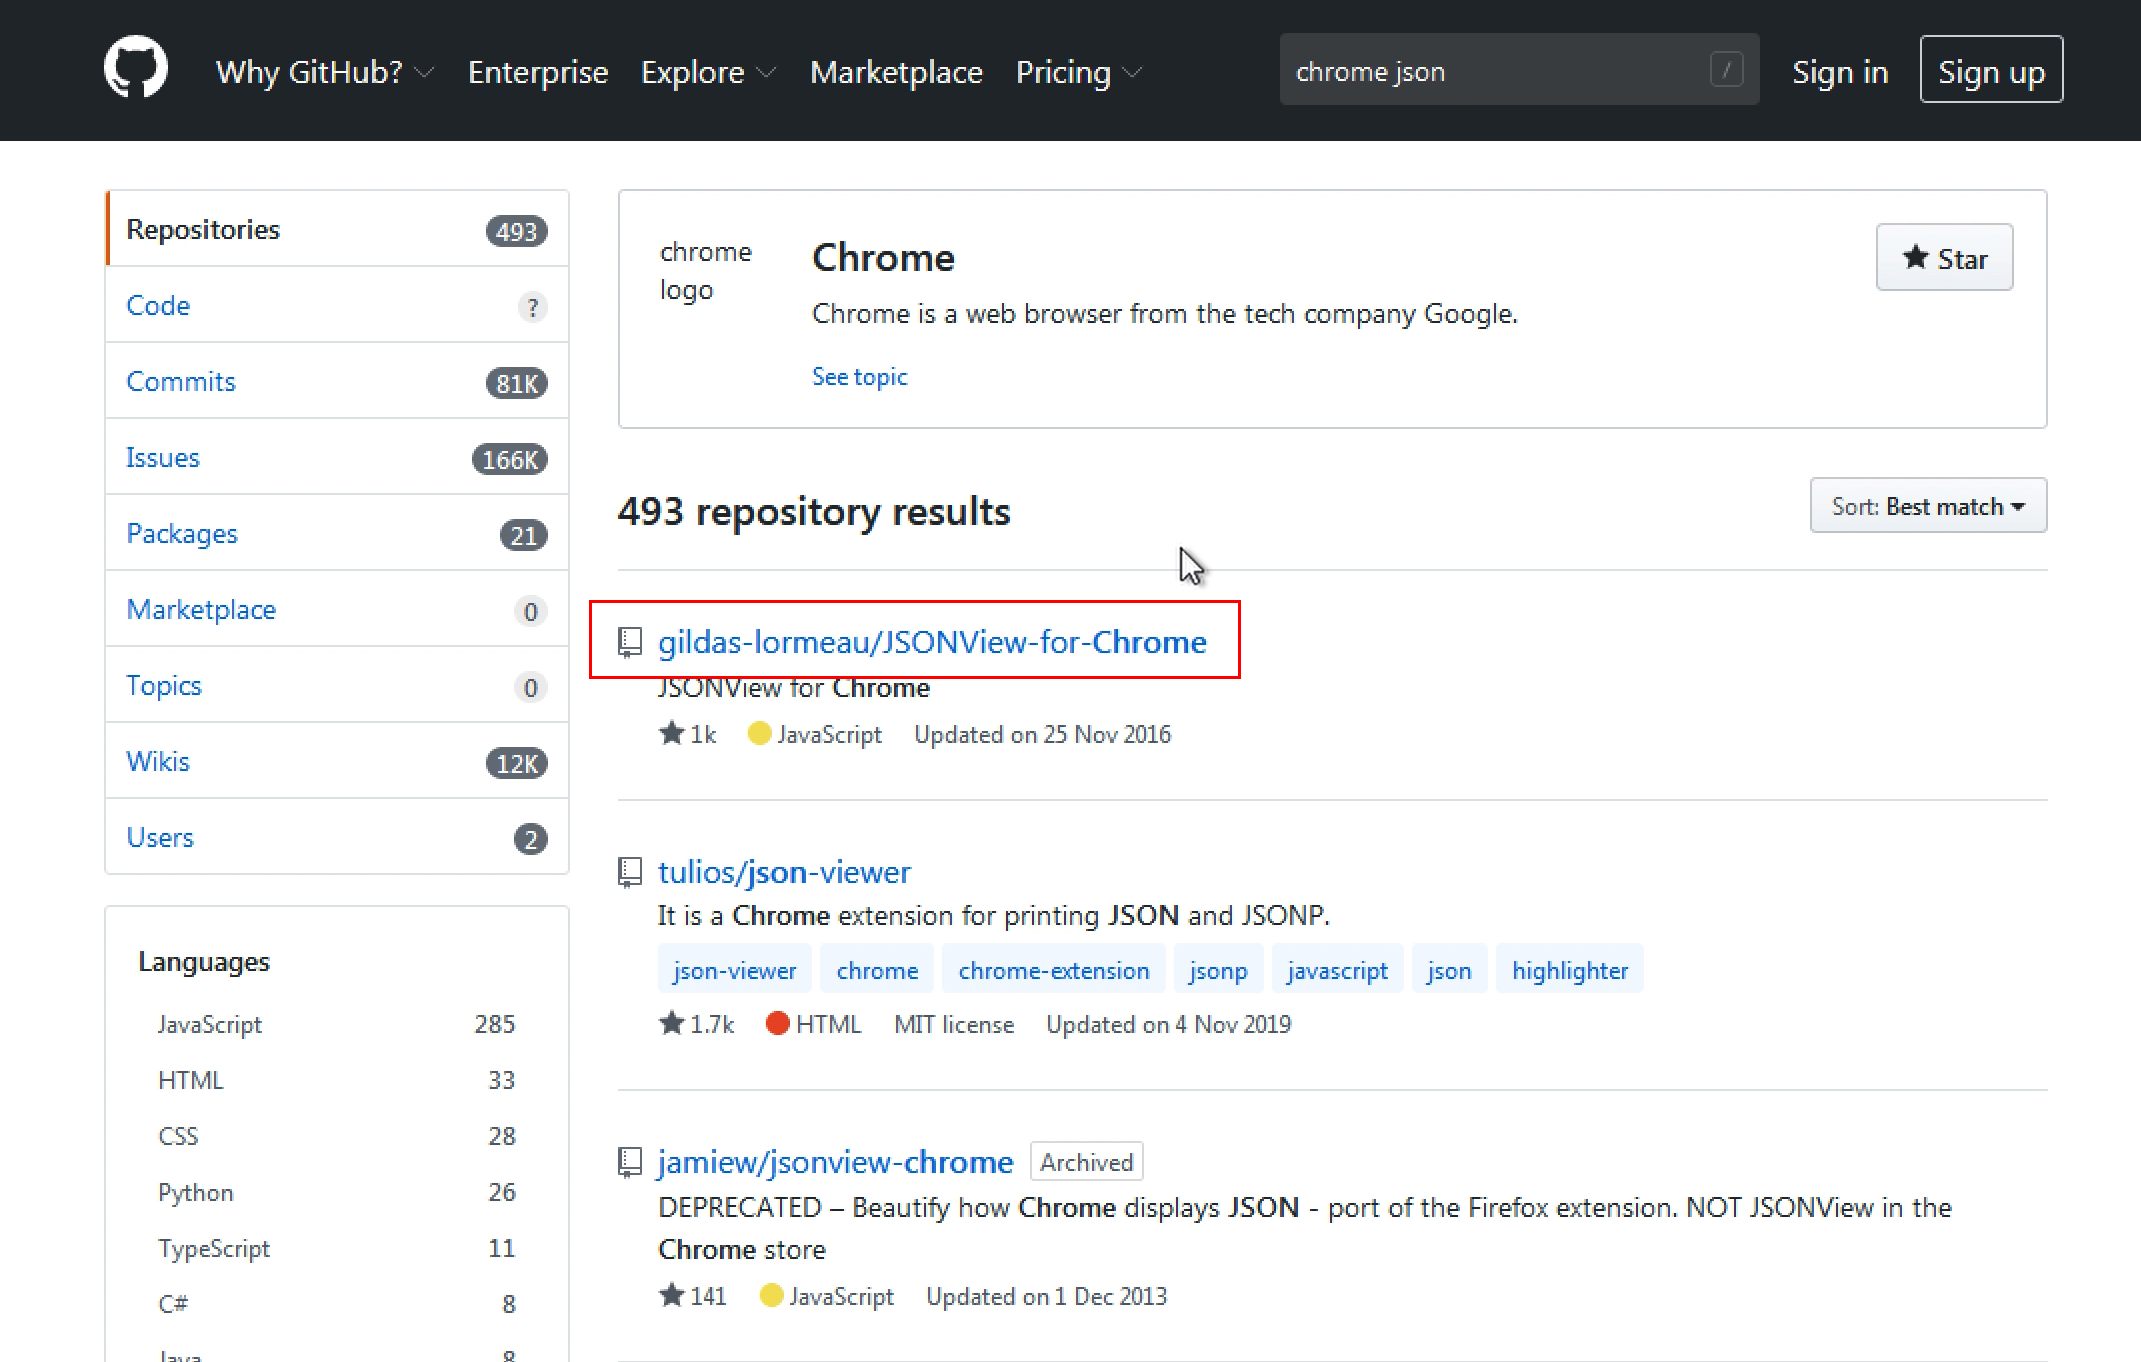
Task: Click the repository icon beside tulios/json-viewer
Action: pos(629,872)
